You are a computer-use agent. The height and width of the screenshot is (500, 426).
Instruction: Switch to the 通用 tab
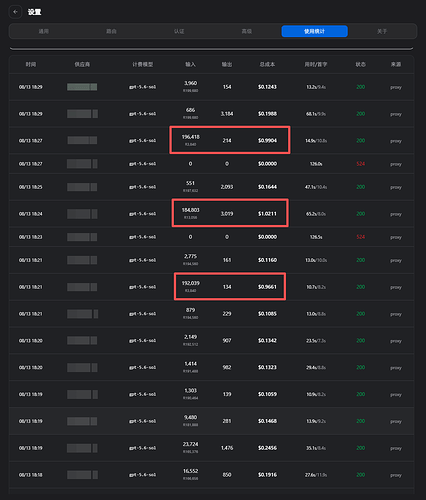point(44,31)
